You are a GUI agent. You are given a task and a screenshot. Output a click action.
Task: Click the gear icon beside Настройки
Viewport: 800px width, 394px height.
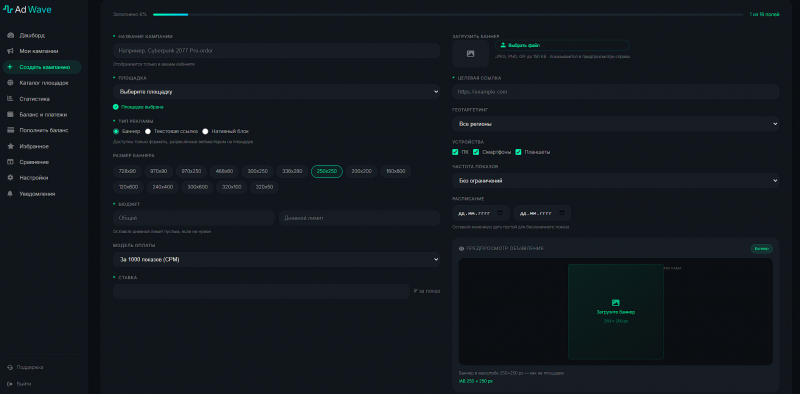point(10,178)
